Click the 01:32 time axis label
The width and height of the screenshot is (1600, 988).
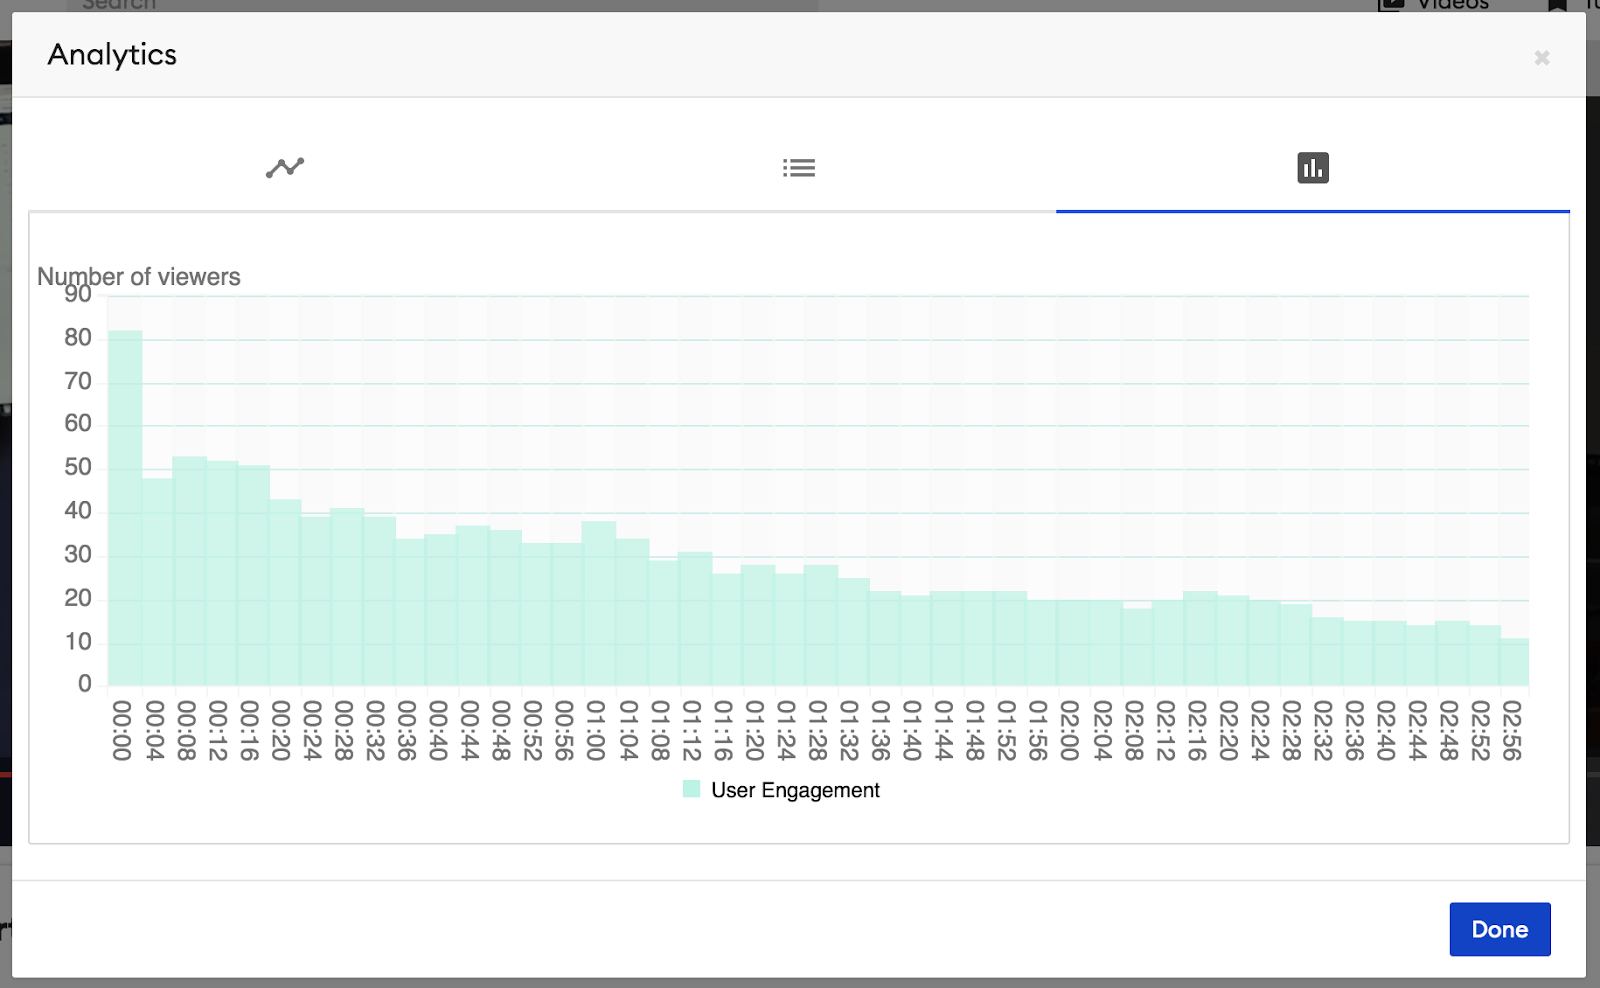tap(848, 731)
